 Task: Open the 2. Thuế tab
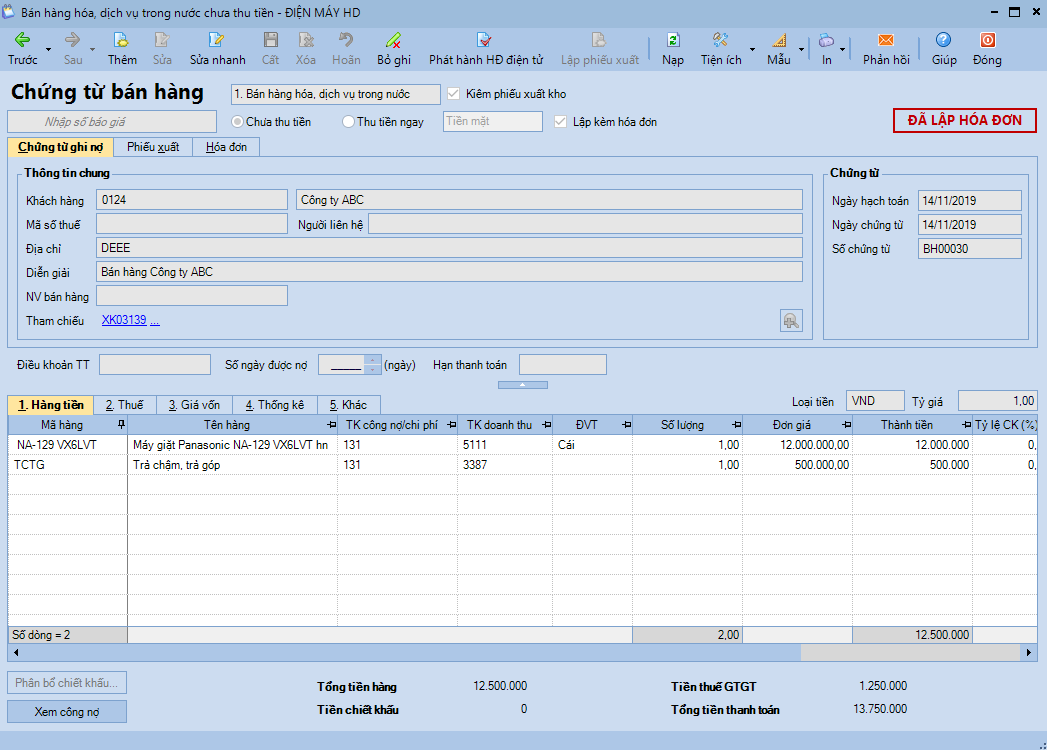point(124,405)
